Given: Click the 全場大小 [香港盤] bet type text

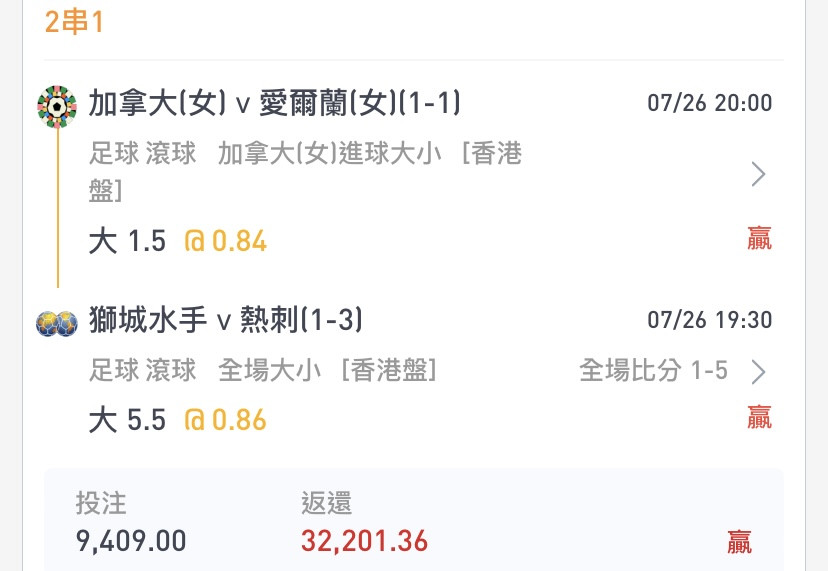Looking at the screenshot, I should coord(328,371).
